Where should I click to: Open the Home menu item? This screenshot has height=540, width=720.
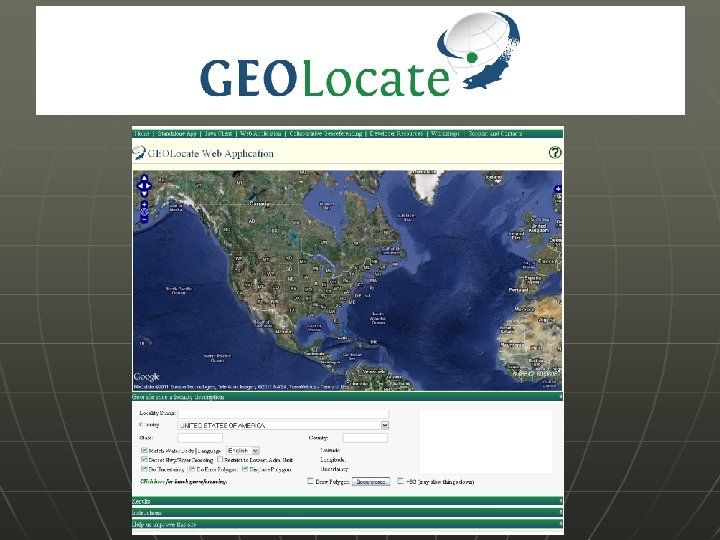click(x=142, y=134)
